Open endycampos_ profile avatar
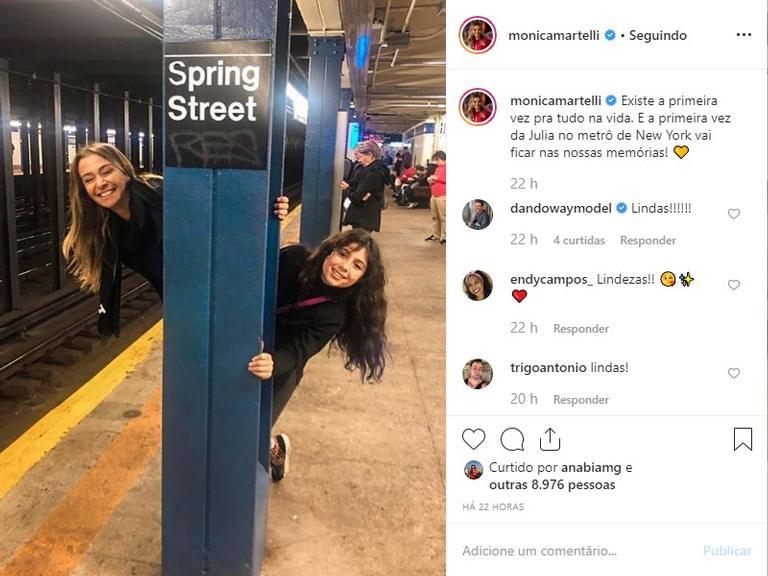The image size is (768, 576). [478, 285]
